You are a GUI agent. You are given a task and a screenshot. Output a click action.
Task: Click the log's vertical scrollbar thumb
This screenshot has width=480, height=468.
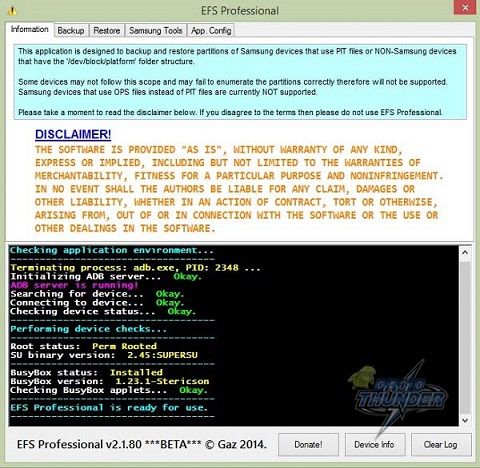pyautogui.click(x=465, y=337)
